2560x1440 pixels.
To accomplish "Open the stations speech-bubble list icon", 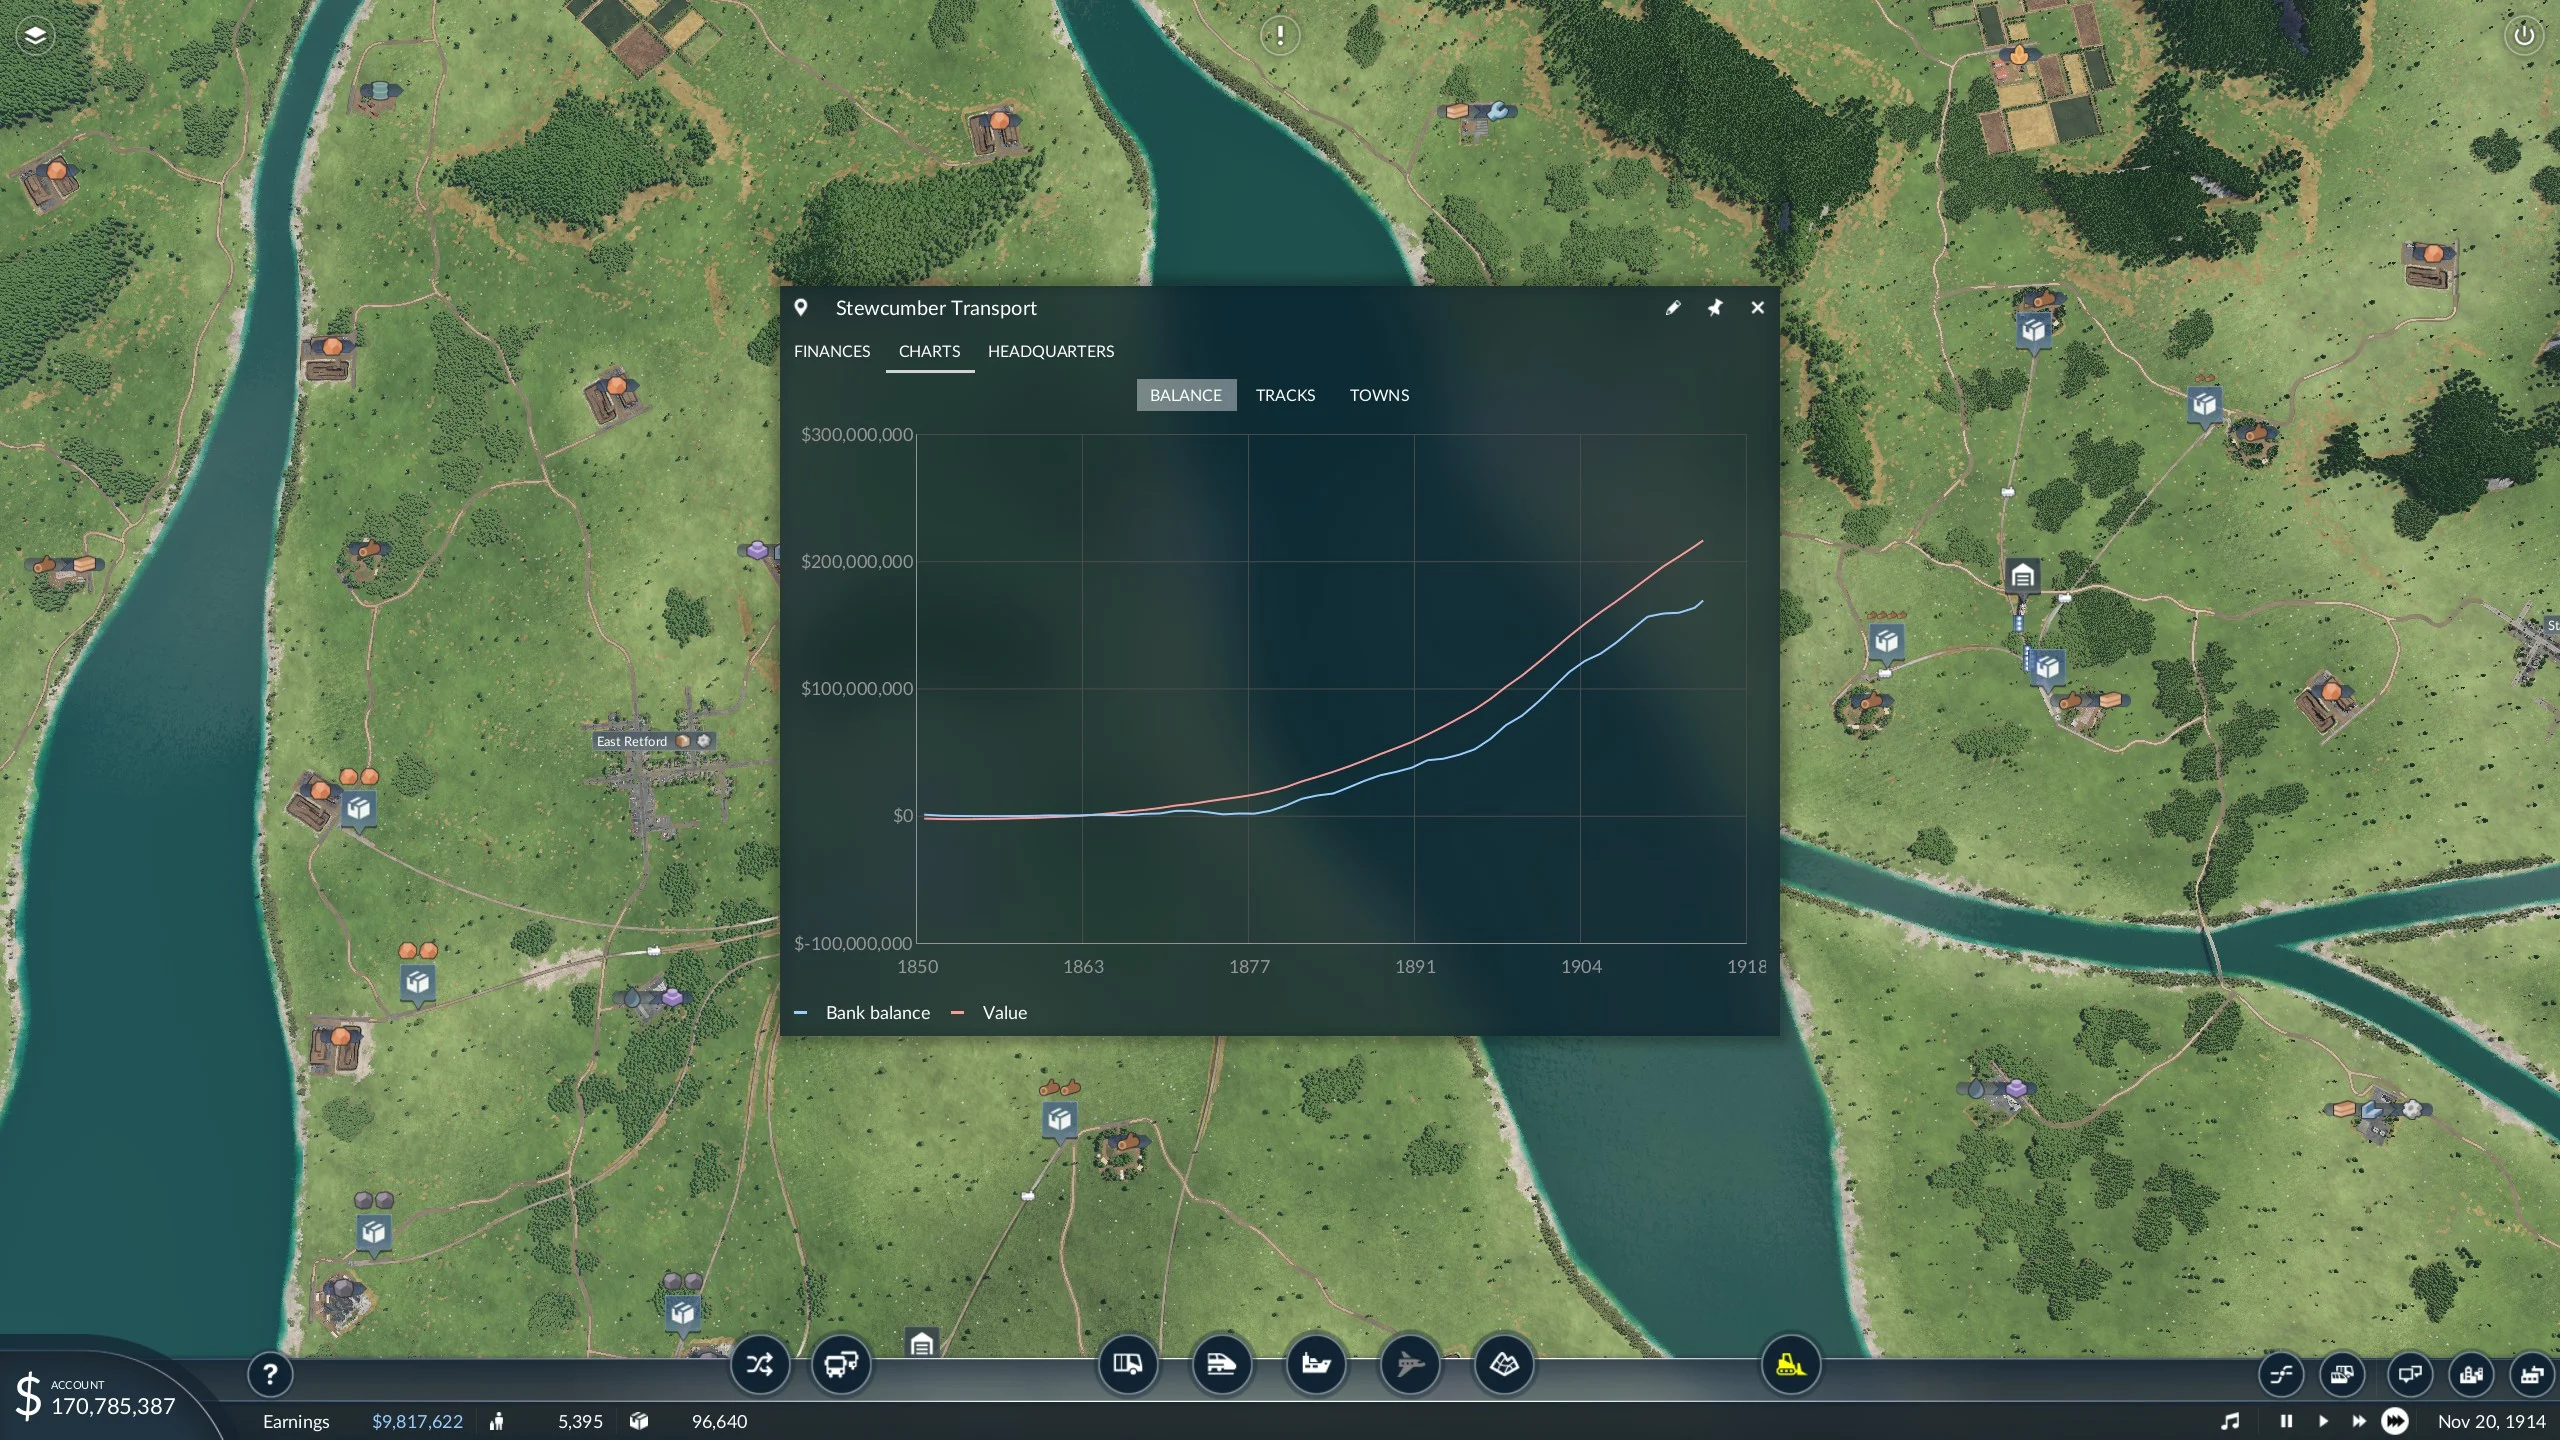I will [x=2409, y=1375].
